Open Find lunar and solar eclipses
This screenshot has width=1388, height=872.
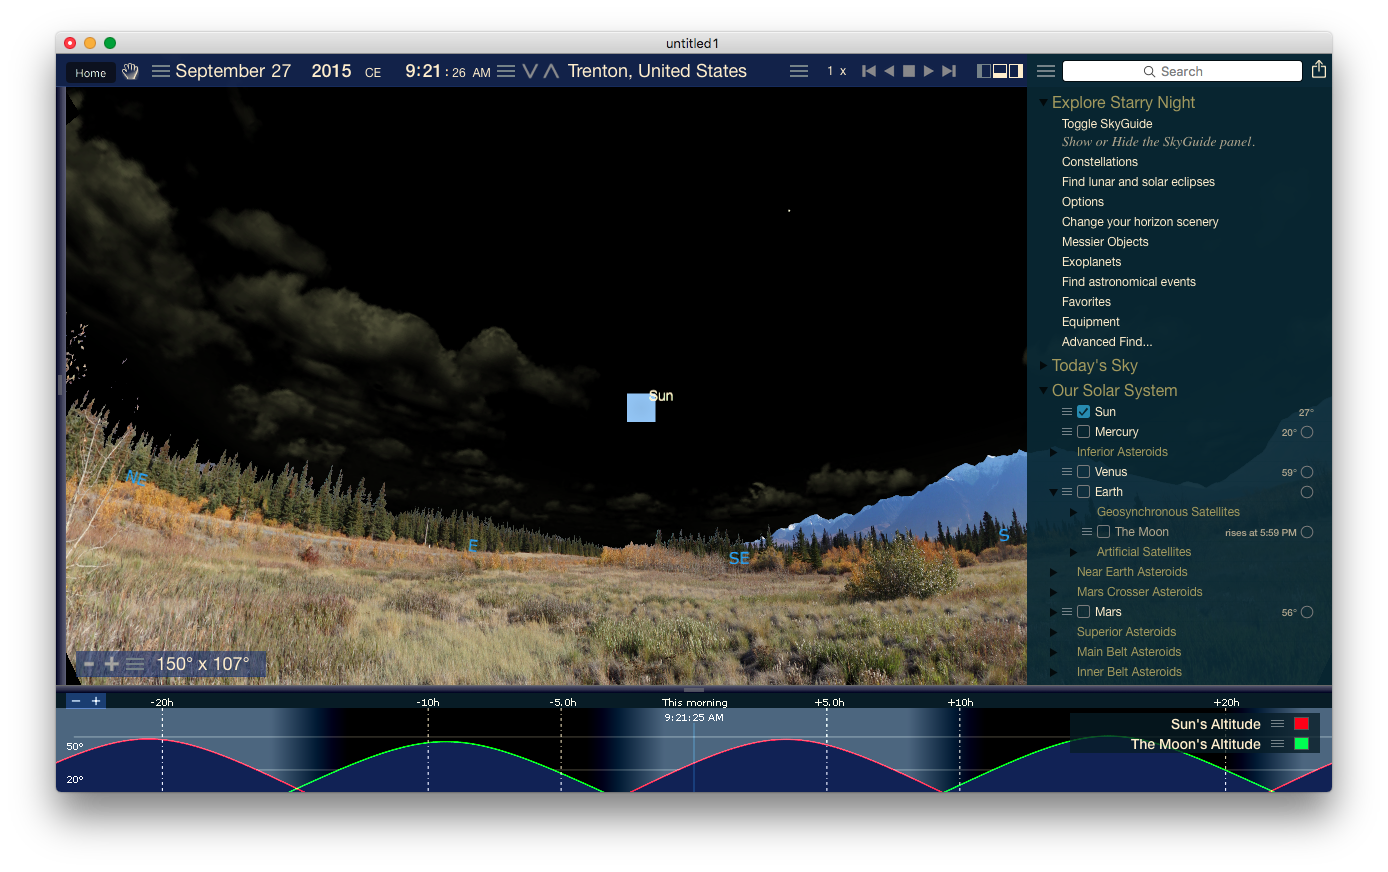click(1138, 182)
